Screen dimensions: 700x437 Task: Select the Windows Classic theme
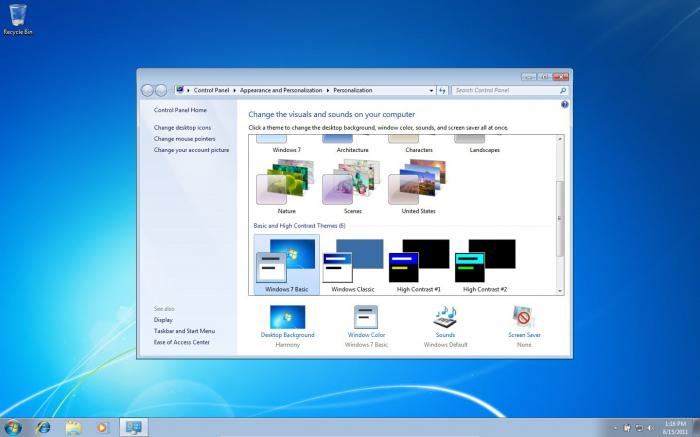point(353,265)
